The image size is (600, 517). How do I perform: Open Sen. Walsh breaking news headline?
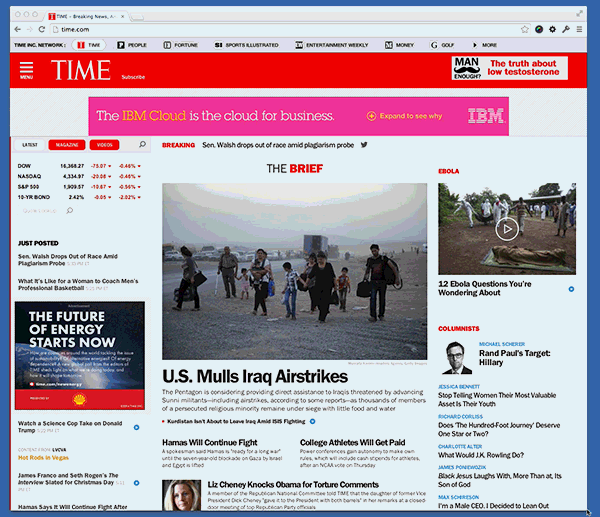[x=278, y=145]
